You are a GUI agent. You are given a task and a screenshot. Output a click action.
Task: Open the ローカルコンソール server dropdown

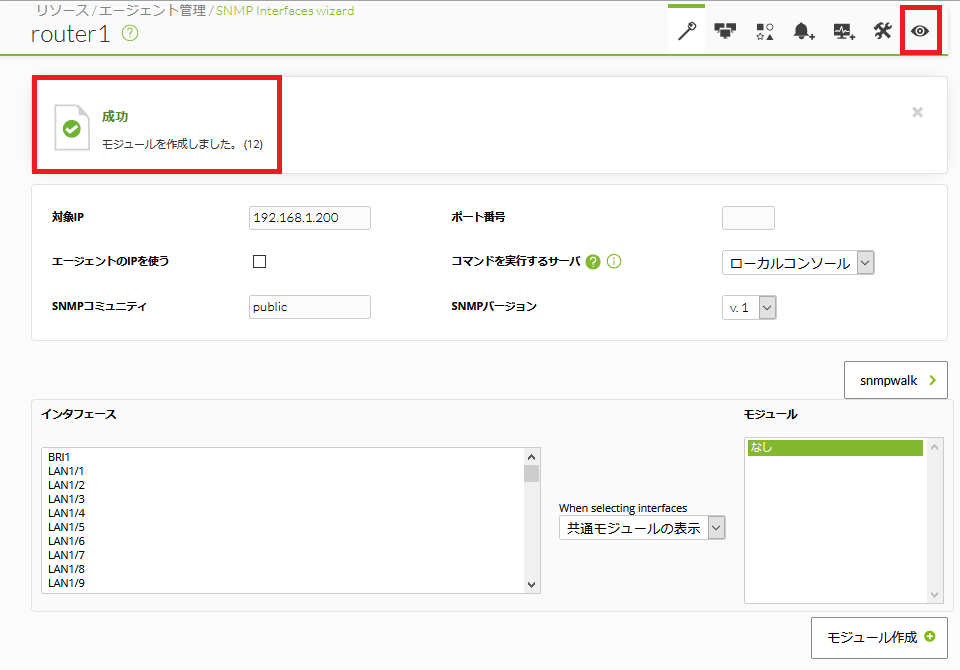tap(798, 263)
